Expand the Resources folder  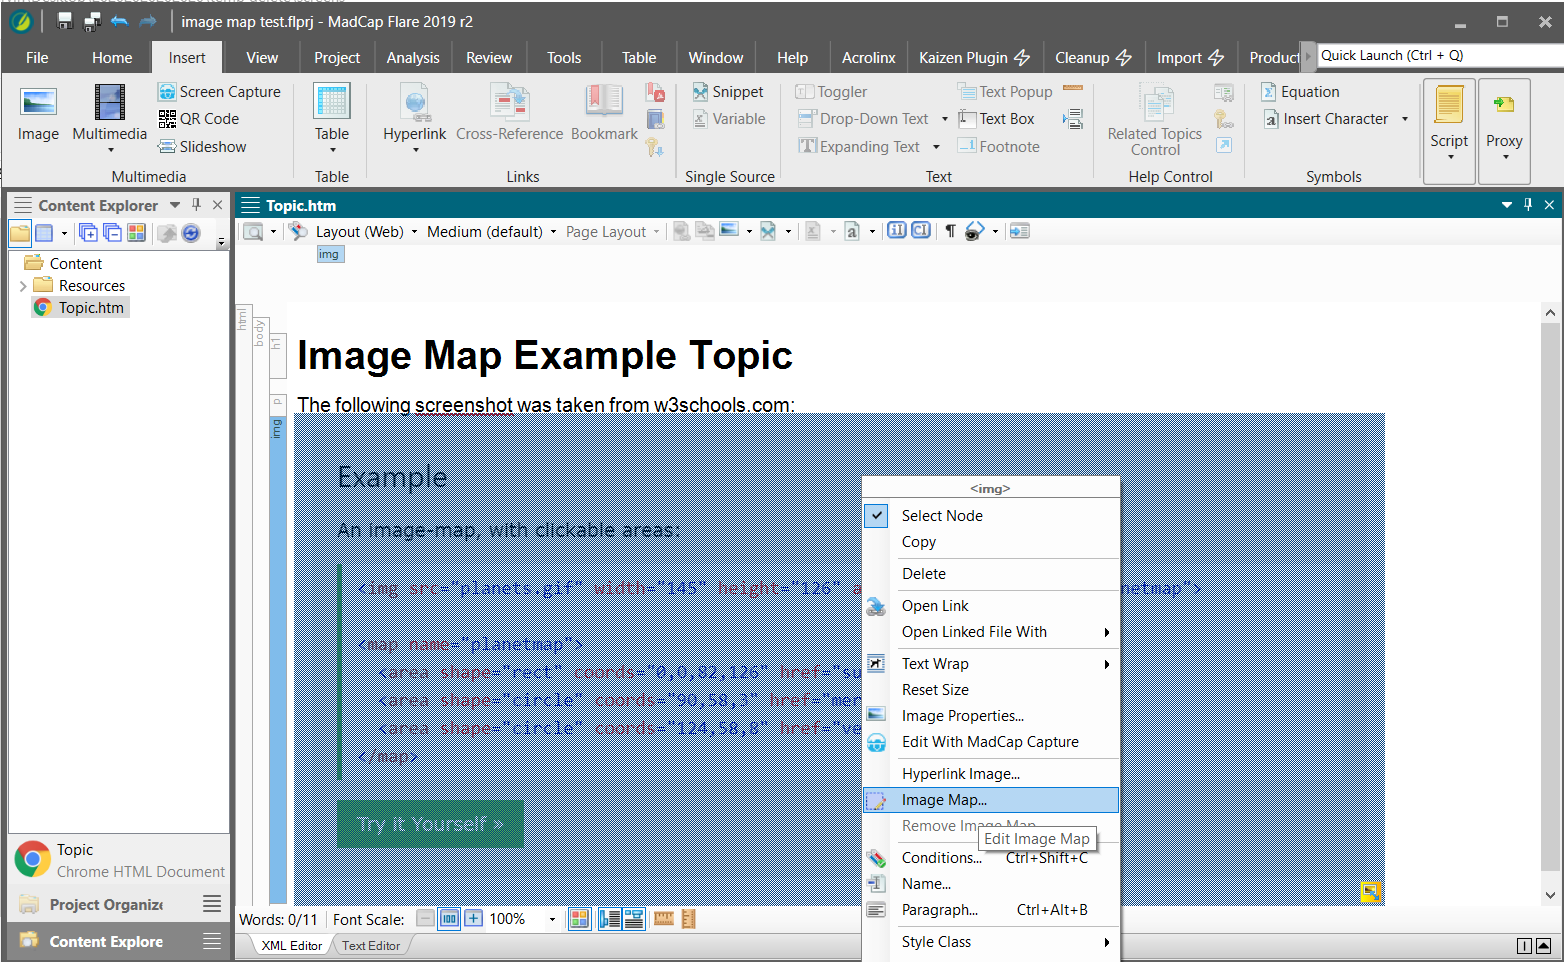click(23, 285)
